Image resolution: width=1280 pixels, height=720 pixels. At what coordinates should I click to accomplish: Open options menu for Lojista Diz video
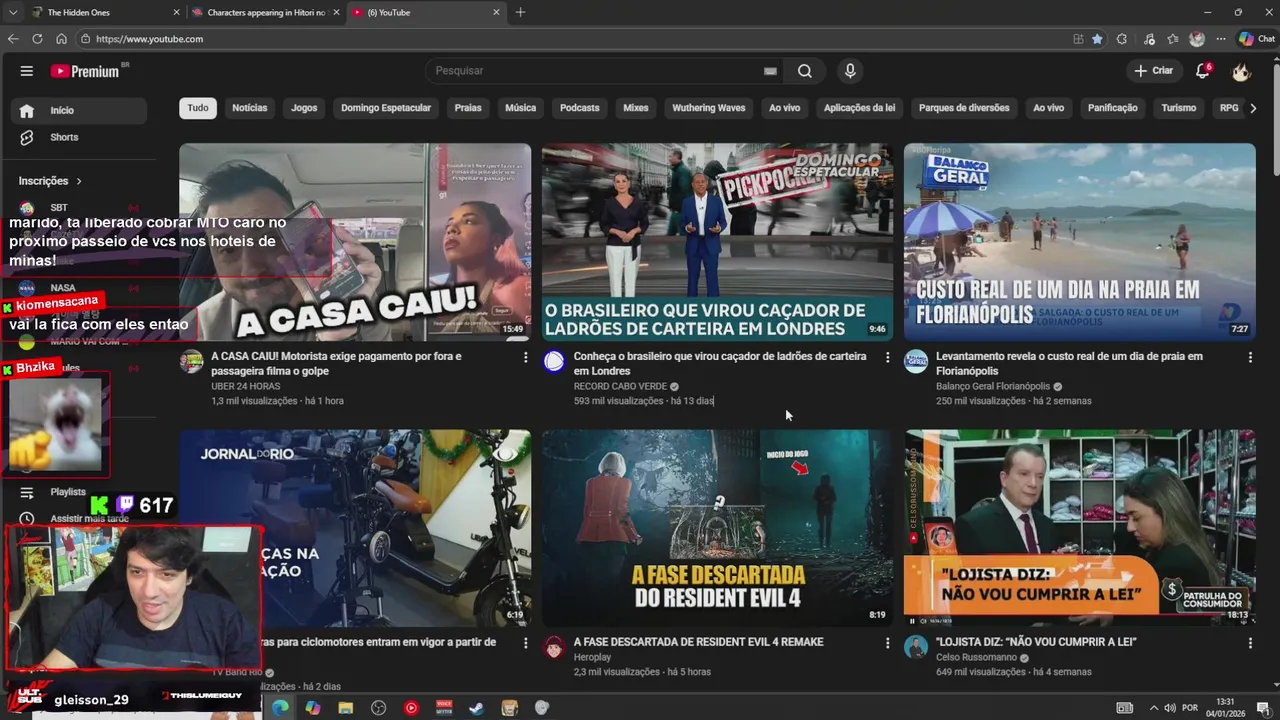click(x=1249, y=643)
